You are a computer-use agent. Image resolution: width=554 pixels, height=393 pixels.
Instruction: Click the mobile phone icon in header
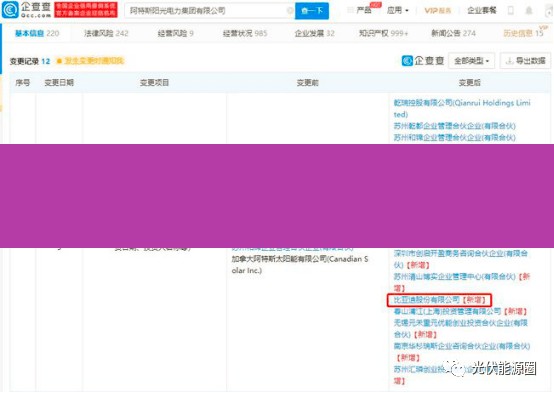click(511, 11)
